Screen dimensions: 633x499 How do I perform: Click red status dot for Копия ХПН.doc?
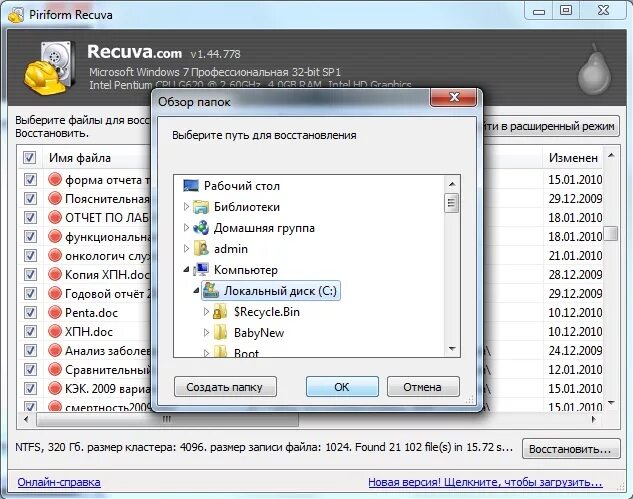tap(54, 274)
